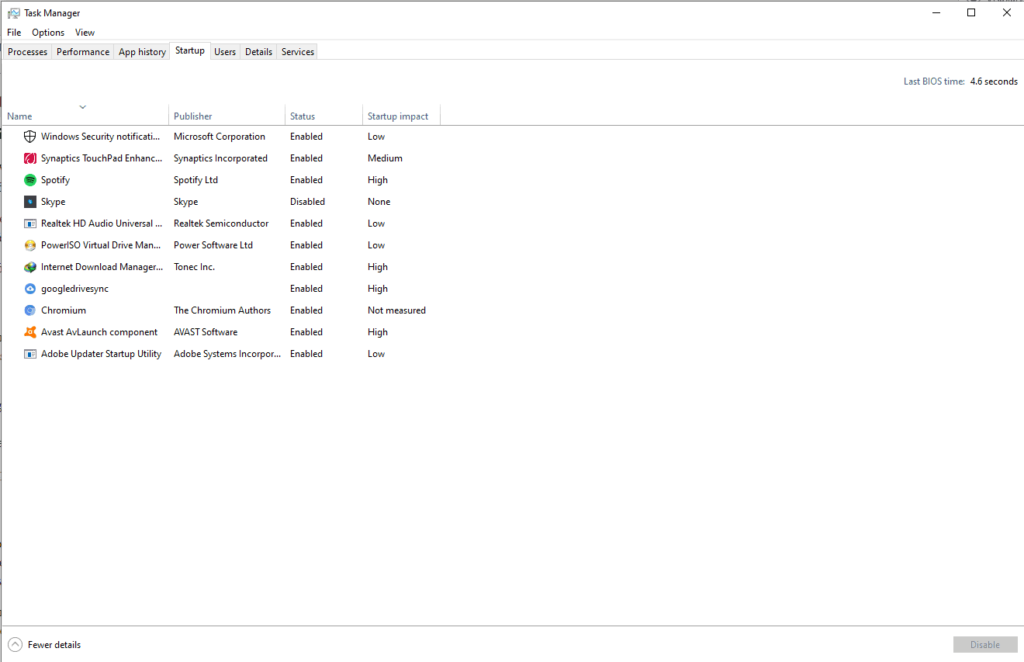Open the File menu
Viewport: 1024px width, 662px height.
tap(14, 32)
